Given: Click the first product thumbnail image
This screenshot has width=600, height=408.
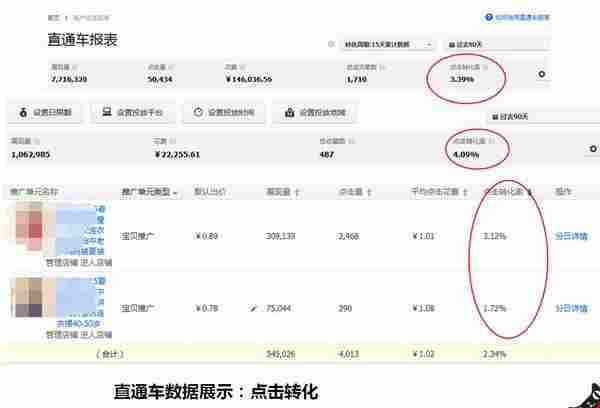Looking at the screenshot, I should coord(29,225).
